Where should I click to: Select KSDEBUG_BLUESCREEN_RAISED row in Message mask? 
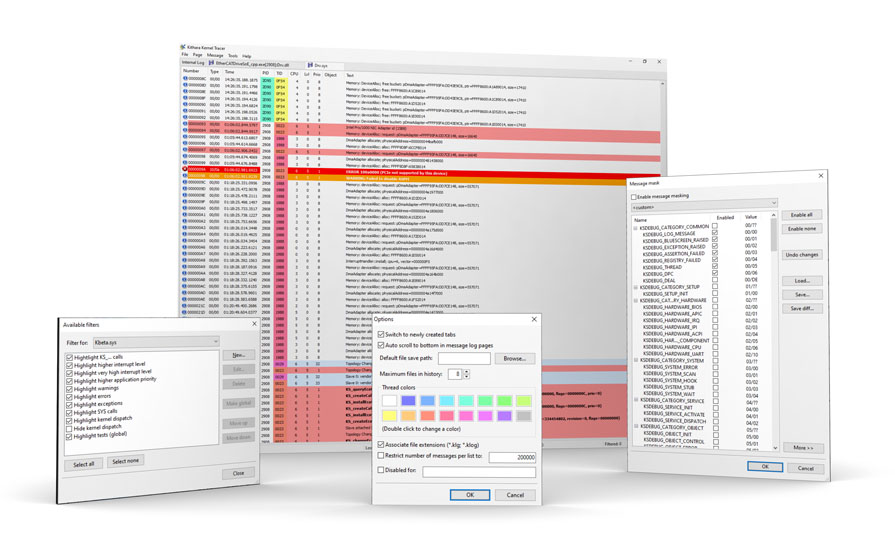[x=675, y=241]
